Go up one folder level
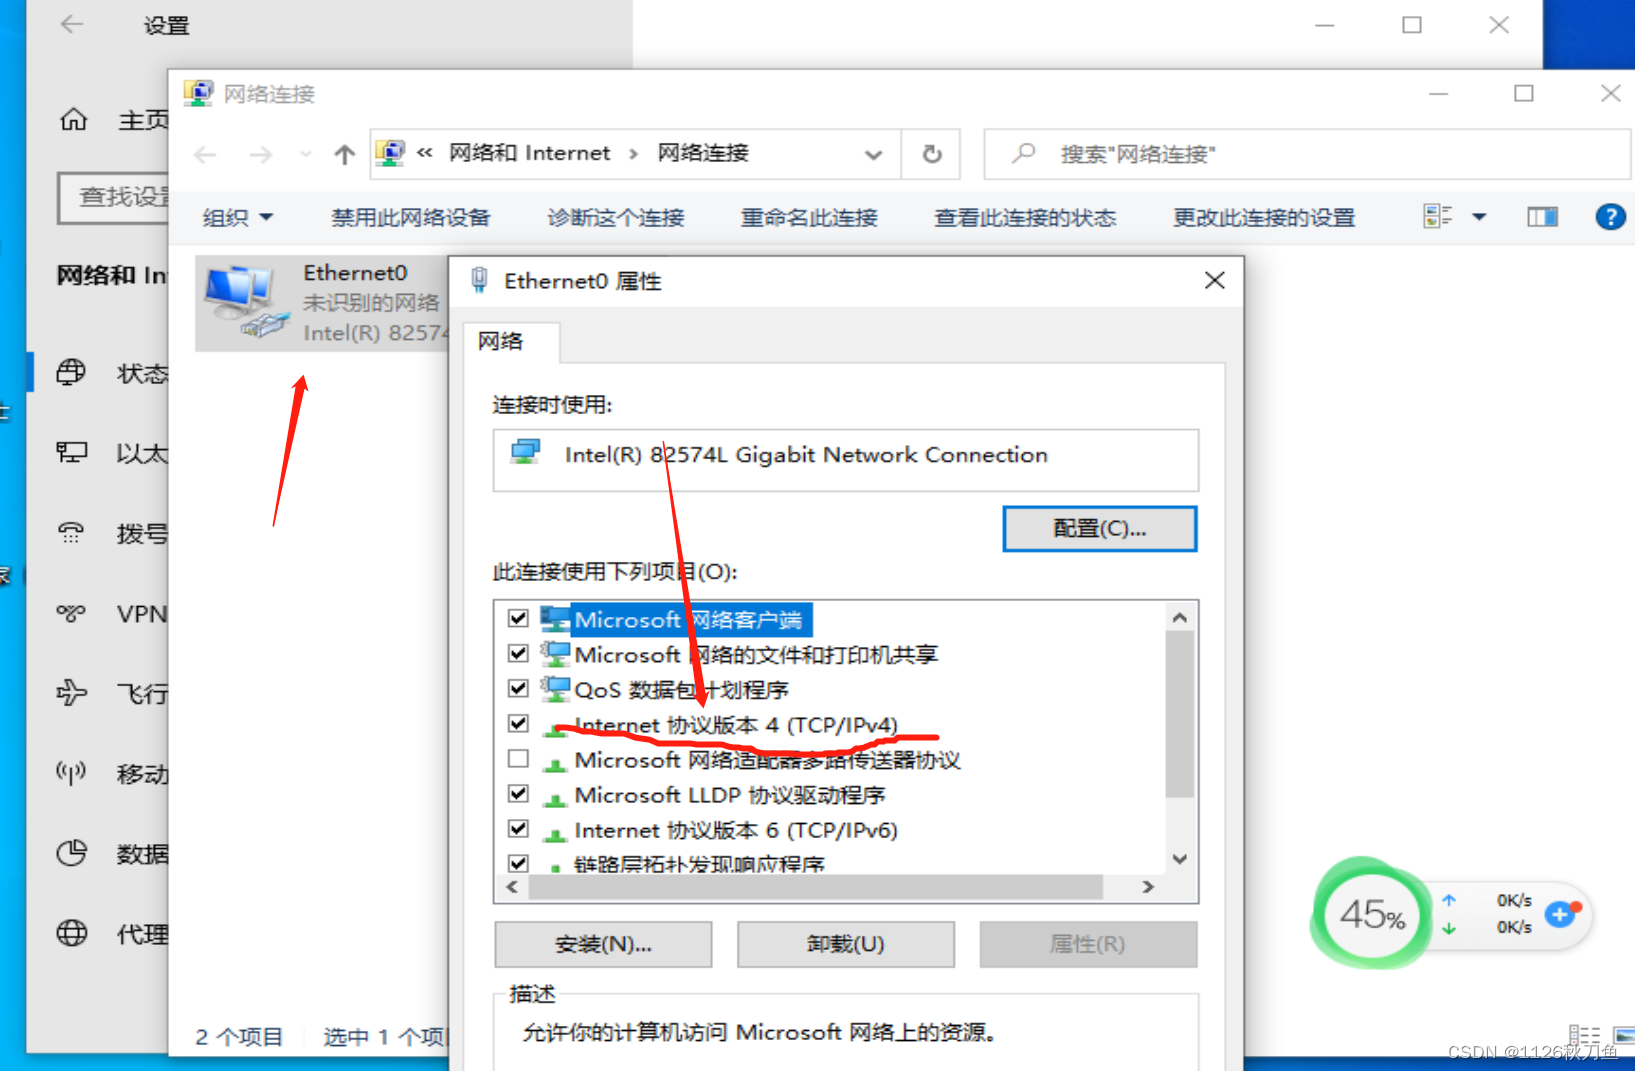The height and width of the screenshot is (1071, 1635). [x=344, y=154]
